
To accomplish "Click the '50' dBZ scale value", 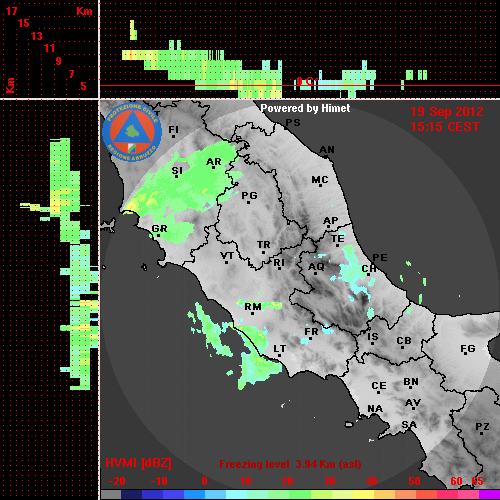I will point(414,481).
